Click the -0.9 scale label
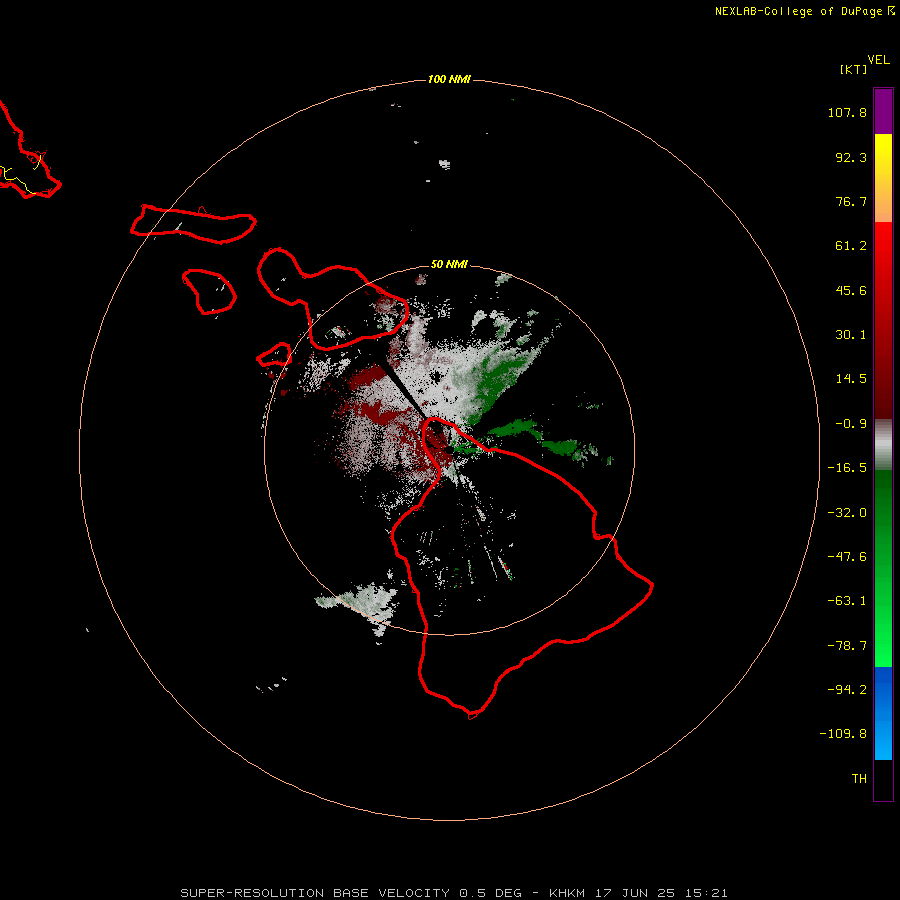Viewport: 900px width, 900px height. [x=851, y=424]
